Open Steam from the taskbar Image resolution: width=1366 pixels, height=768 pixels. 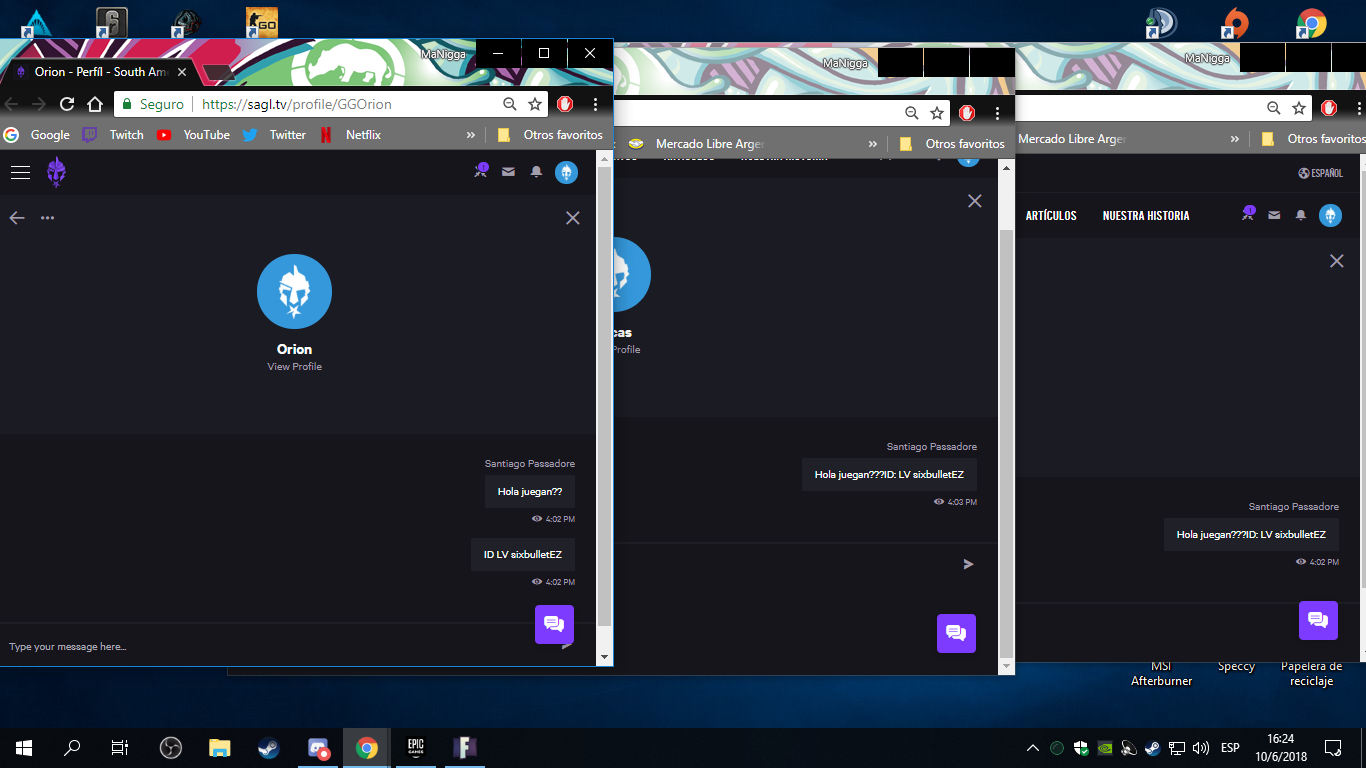click(269, 748)
